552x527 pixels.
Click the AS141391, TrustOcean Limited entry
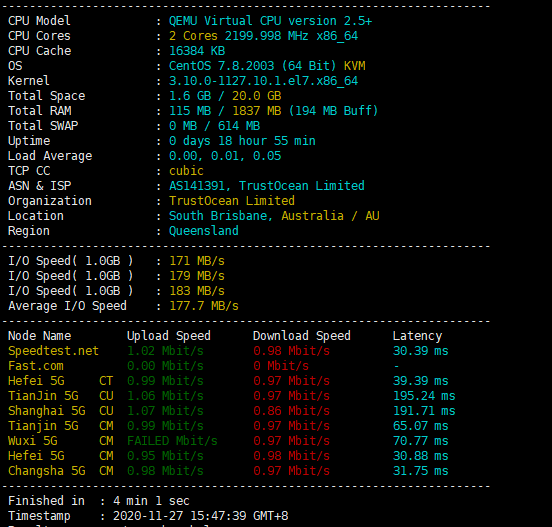266,186
